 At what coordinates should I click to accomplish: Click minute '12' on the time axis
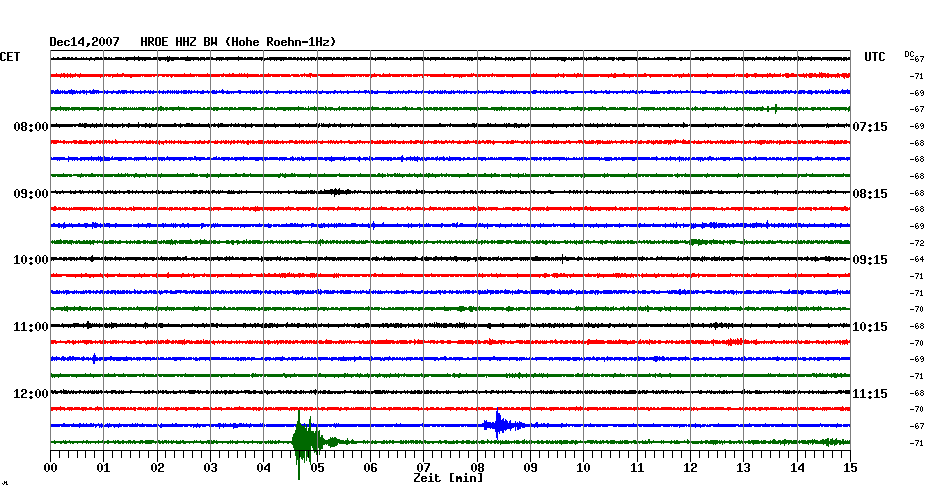690,468
